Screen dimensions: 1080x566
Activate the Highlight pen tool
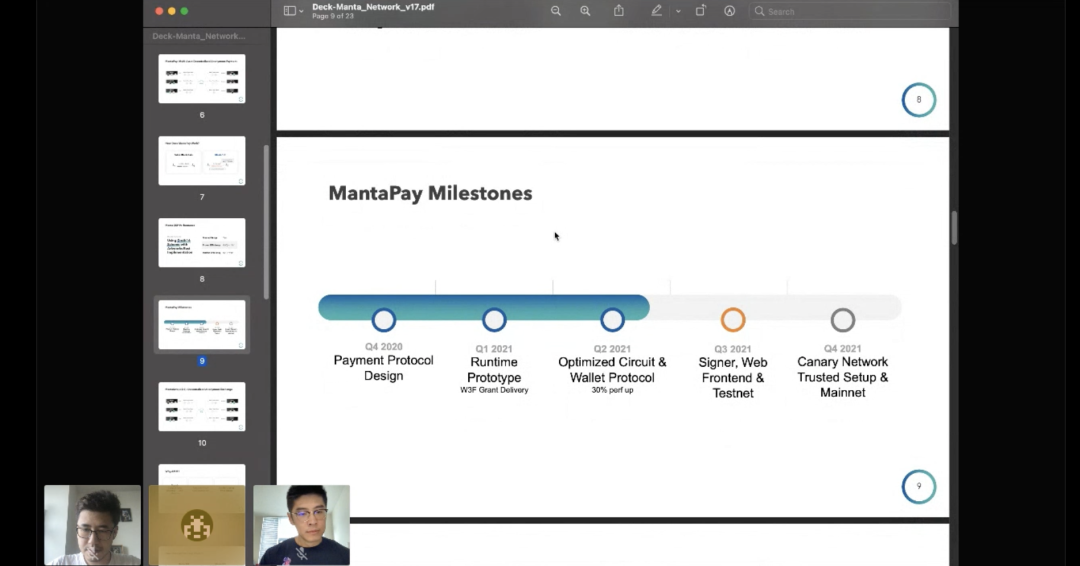(x=656, y=10)
